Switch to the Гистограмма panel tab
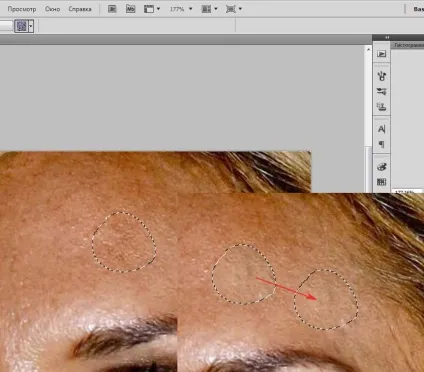Viewport: 424px width, 372px height. [x=409, y=45]
